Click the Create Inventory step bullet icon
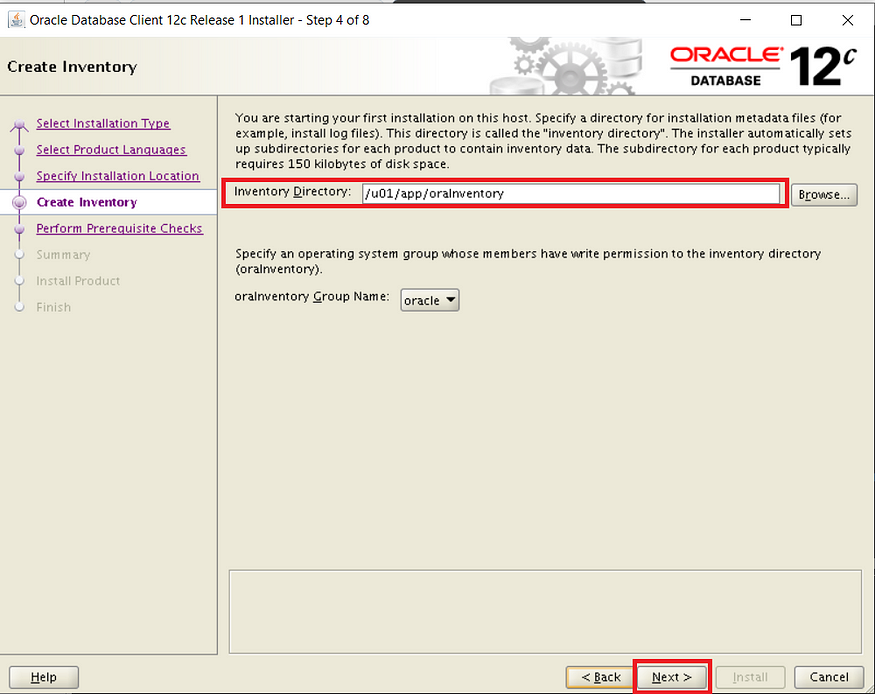The width and height of the screenshot is (875, 694). click(19, 203)
